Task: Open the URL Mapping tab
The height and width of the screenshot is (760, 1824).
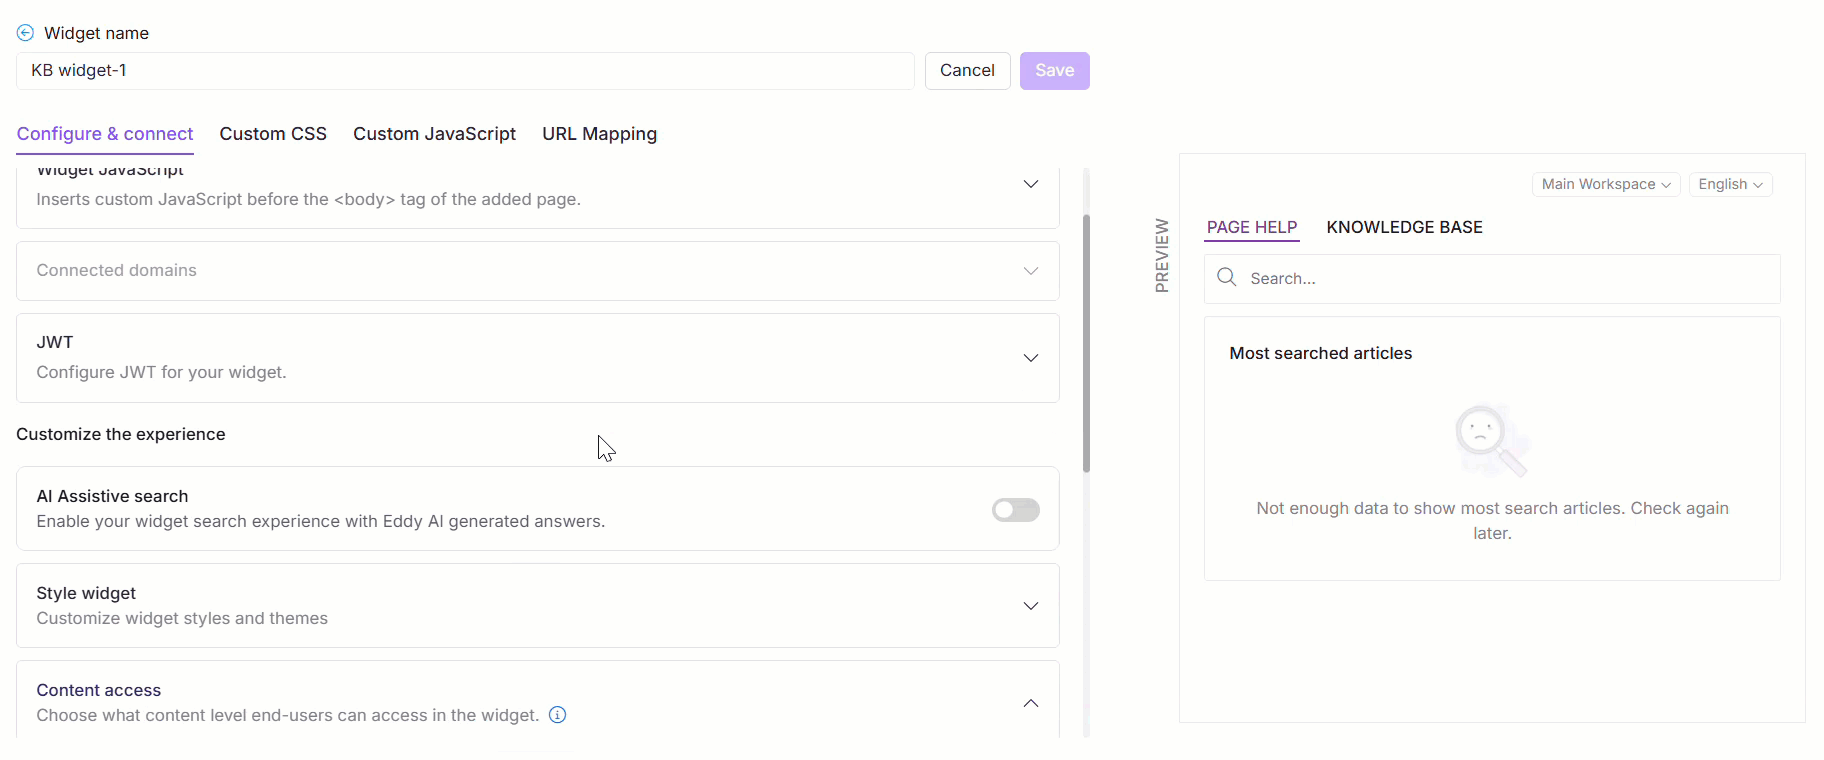Action: [x=599, y=134]
